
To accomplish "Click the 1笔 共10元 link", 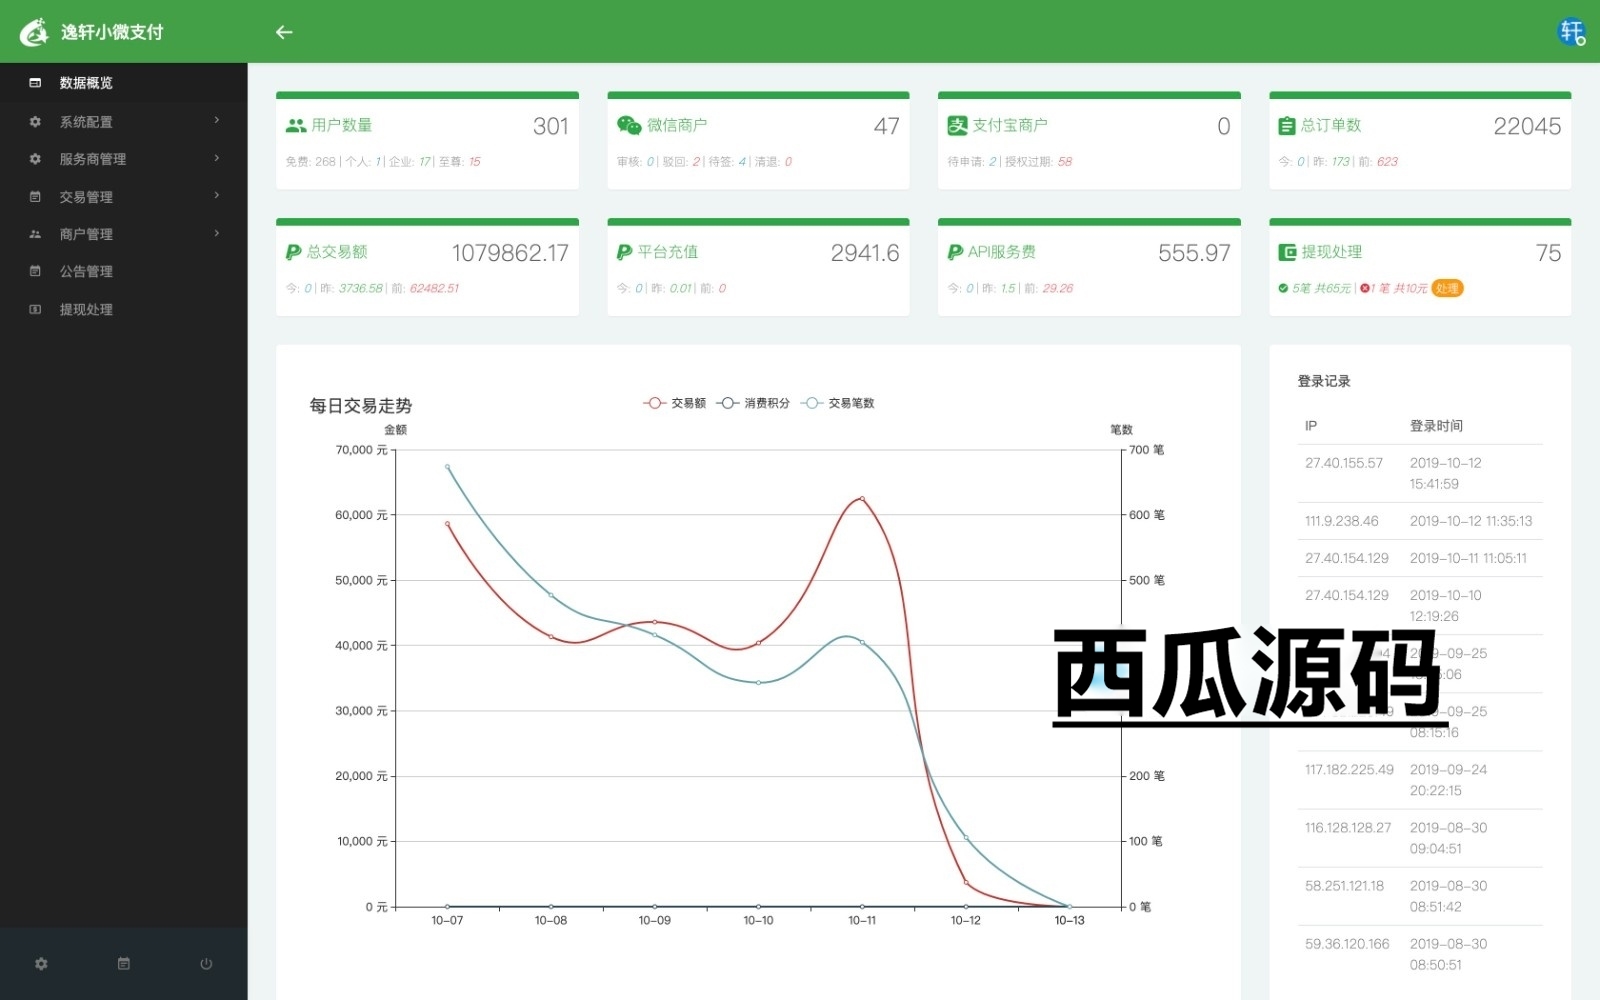I will 1399,288.
